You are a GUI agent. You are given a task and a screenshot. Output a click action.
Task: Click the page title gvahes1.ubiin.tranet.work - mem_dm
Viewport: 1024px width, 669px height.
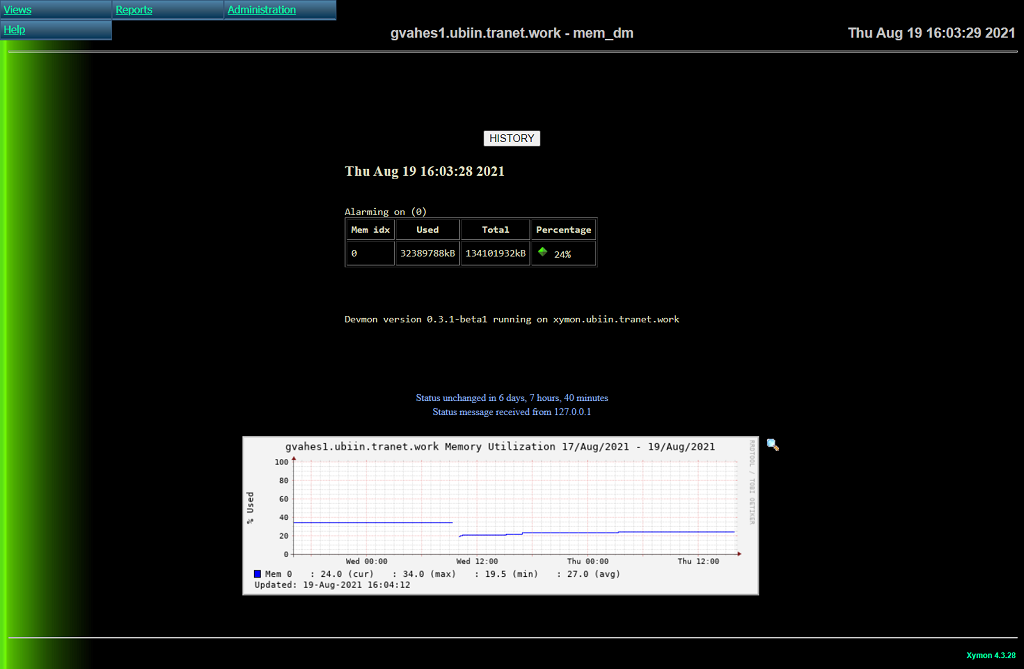tap(511, 33)
